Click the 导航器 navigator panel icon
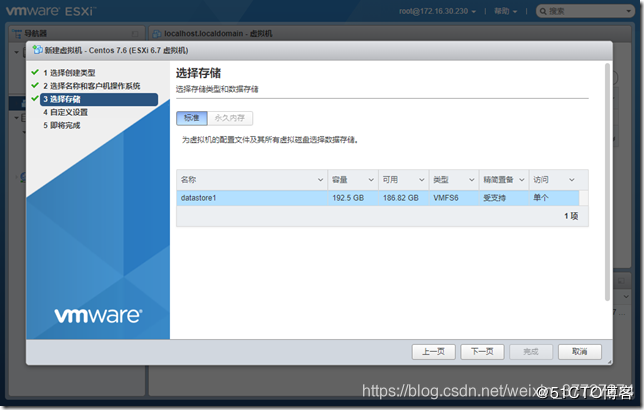The image size is (644, 410). pyautogui.click(x=18, y=33)
